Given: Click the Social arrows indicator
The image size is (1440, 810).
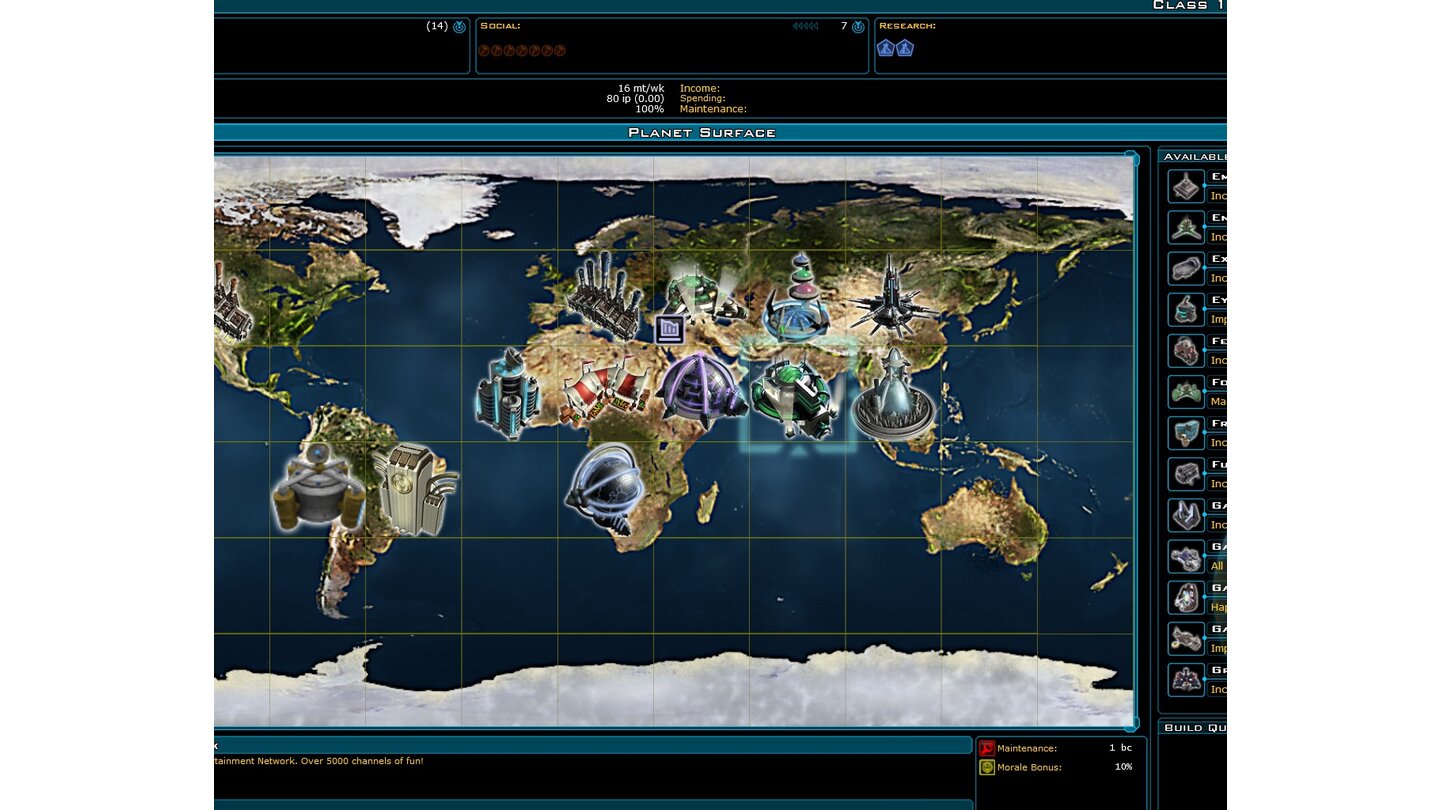Looking at the screenshot, I should [x=805, y=26].
